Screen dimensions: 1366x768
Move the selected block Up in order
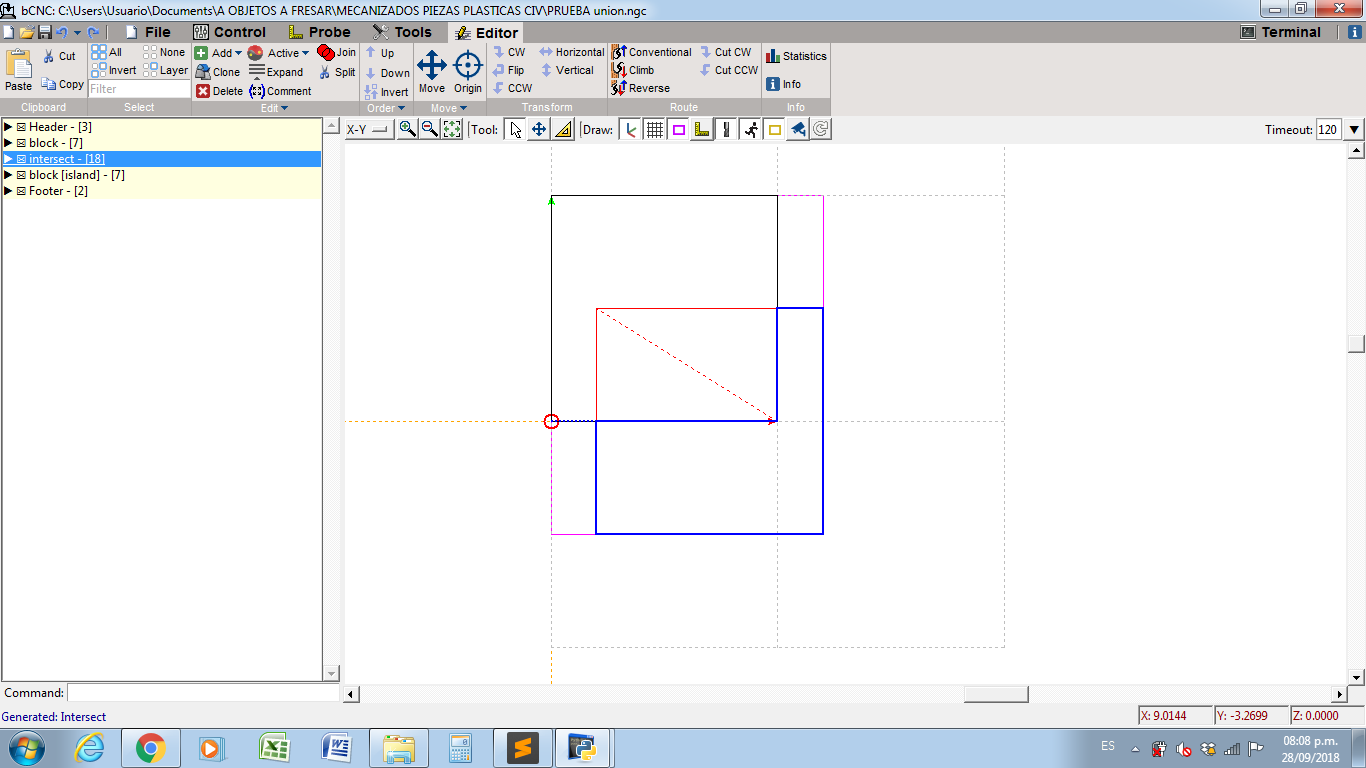tap(379, 53)
